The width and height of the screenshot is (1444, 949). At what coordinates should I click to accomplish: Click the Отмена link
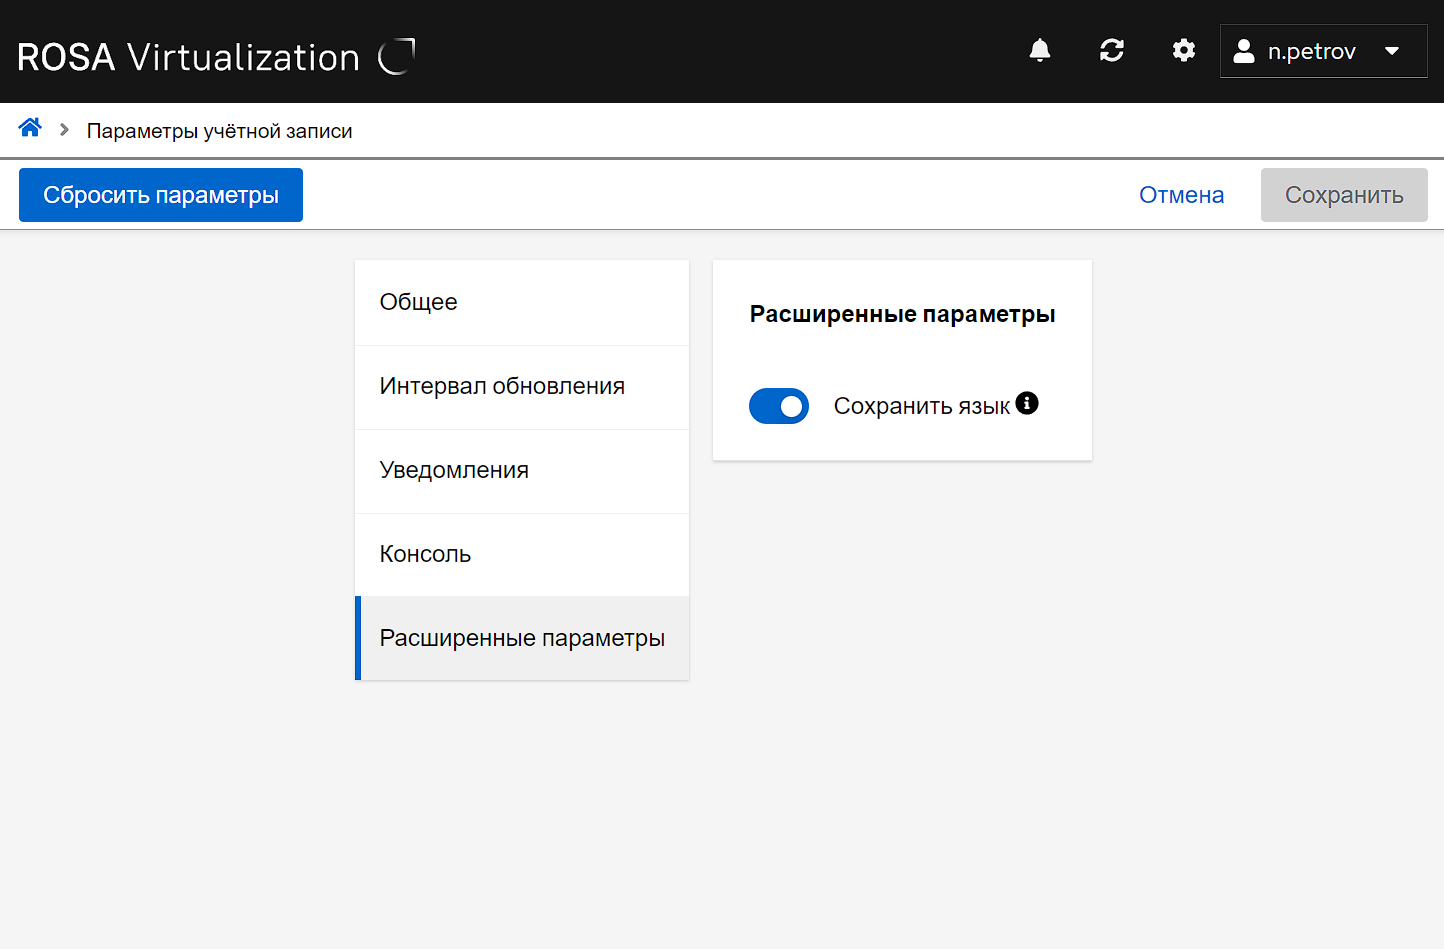(x=1181, y=195)
